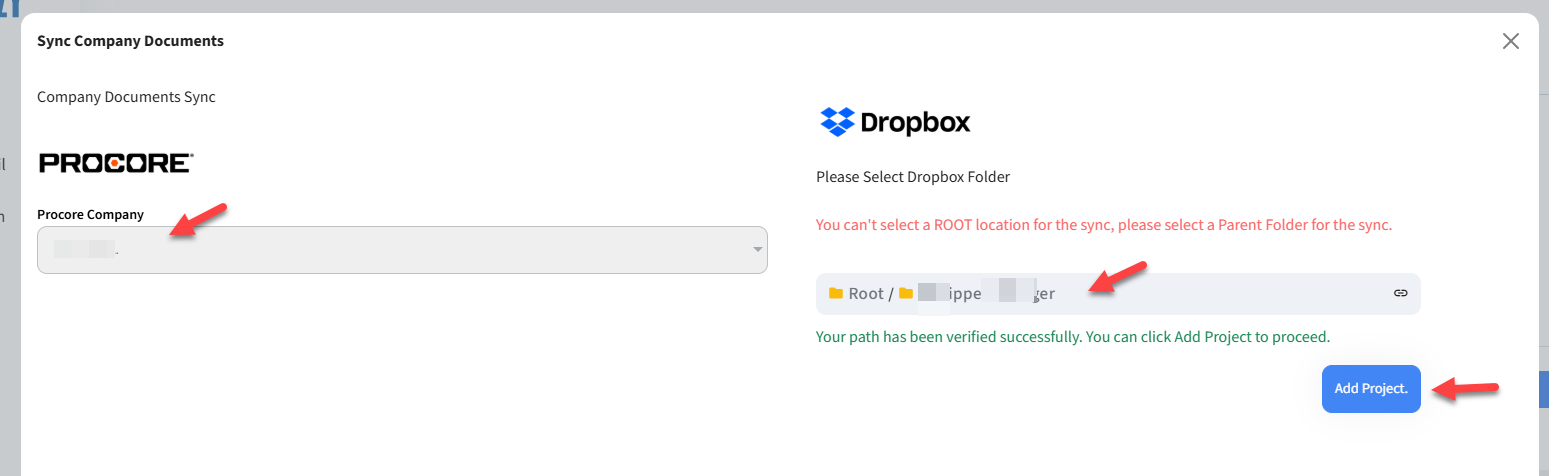Select the subfolder name in the breadcrumb
Viewport: 1549px width, 476px height.
pyautogui.click(x=985, y=294)
